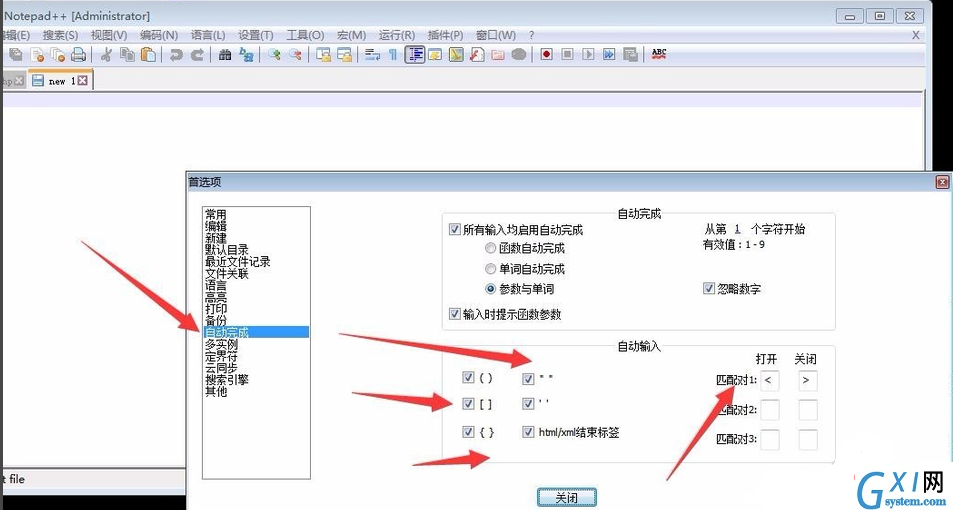Open the 视图(V) menu
This screenshot has height=510, width=953.
coord(109,35)
